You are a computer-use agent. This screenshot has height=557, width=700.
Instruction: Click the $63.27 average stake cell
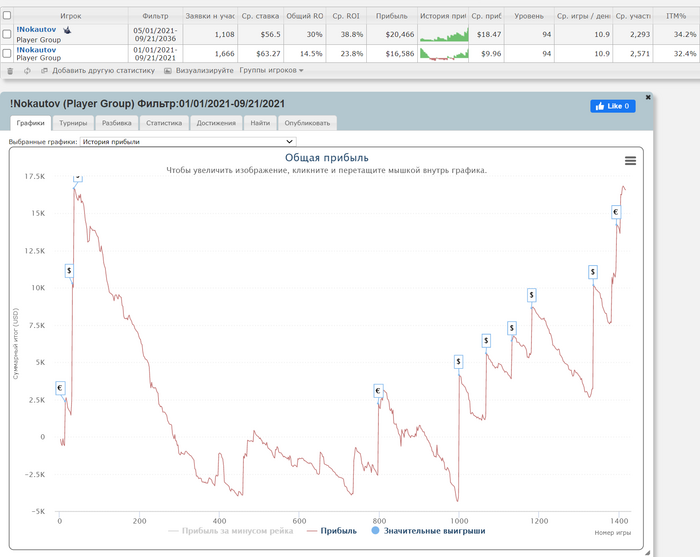point(260,54)
